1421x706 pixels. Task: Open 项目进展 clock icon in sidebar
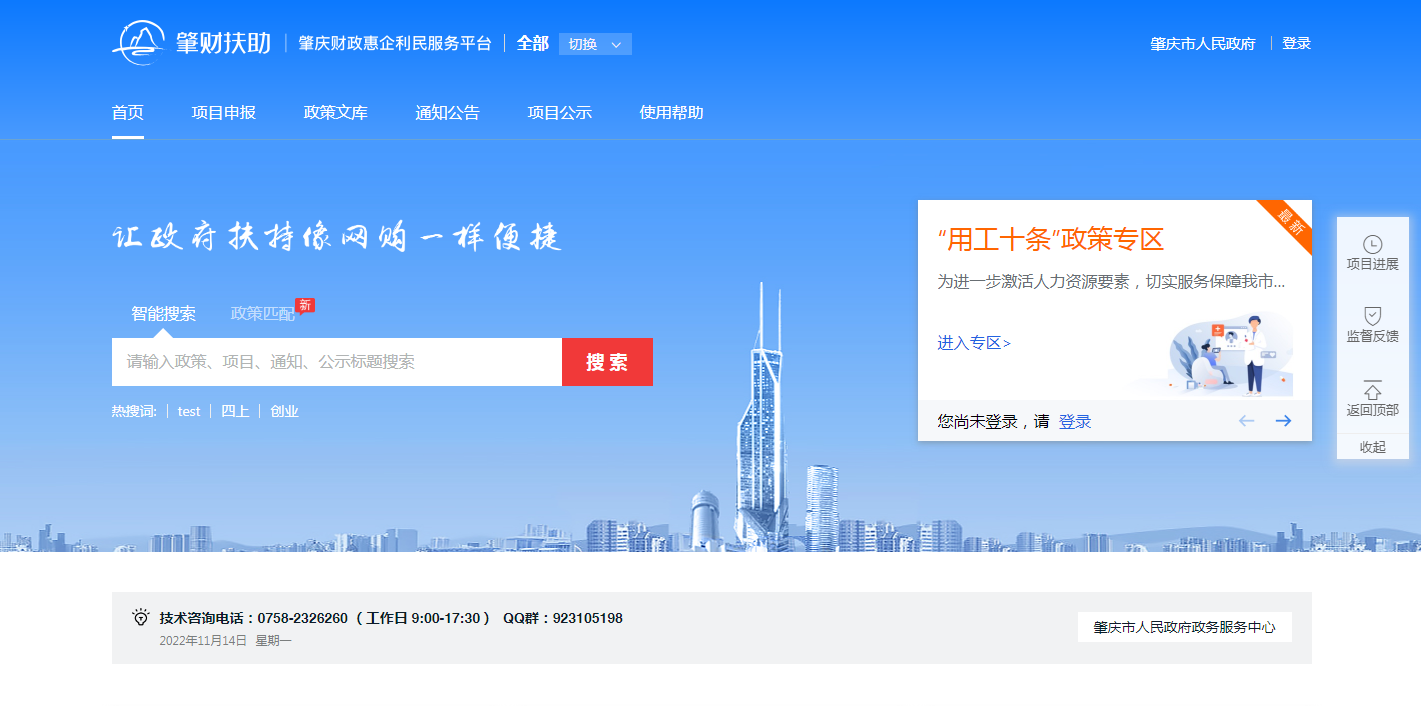coord(1372,244)
